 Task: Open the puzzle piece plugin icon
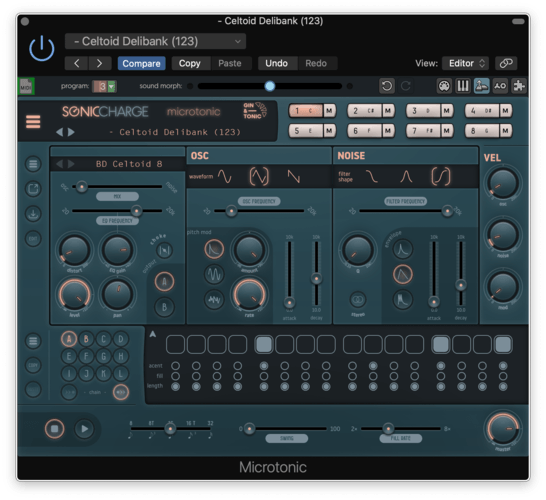pyautogui.click(x=519, y=86)
